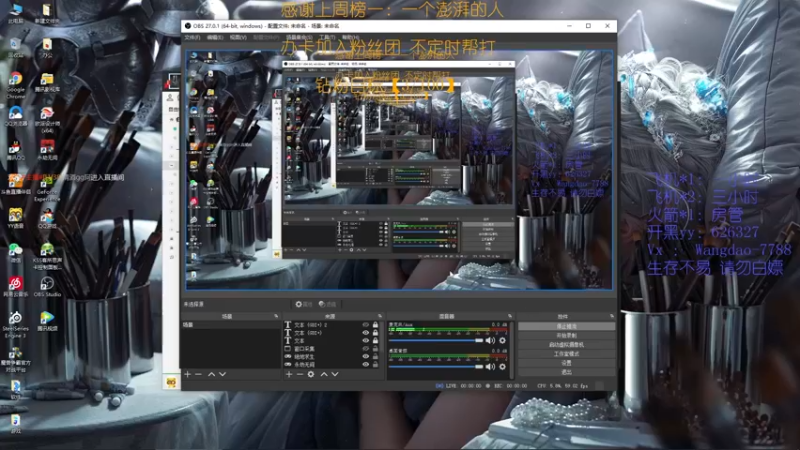
Task: Open source properties gear in Sources toolbar
Action: (311, 374)
